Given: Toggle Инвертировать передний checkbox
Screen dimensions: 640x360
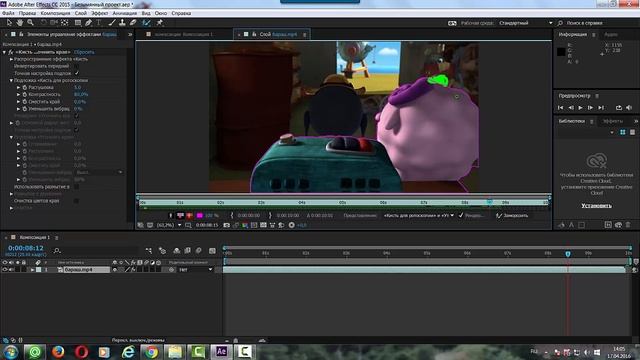Looking at the screenshot, I should (76, 66).
